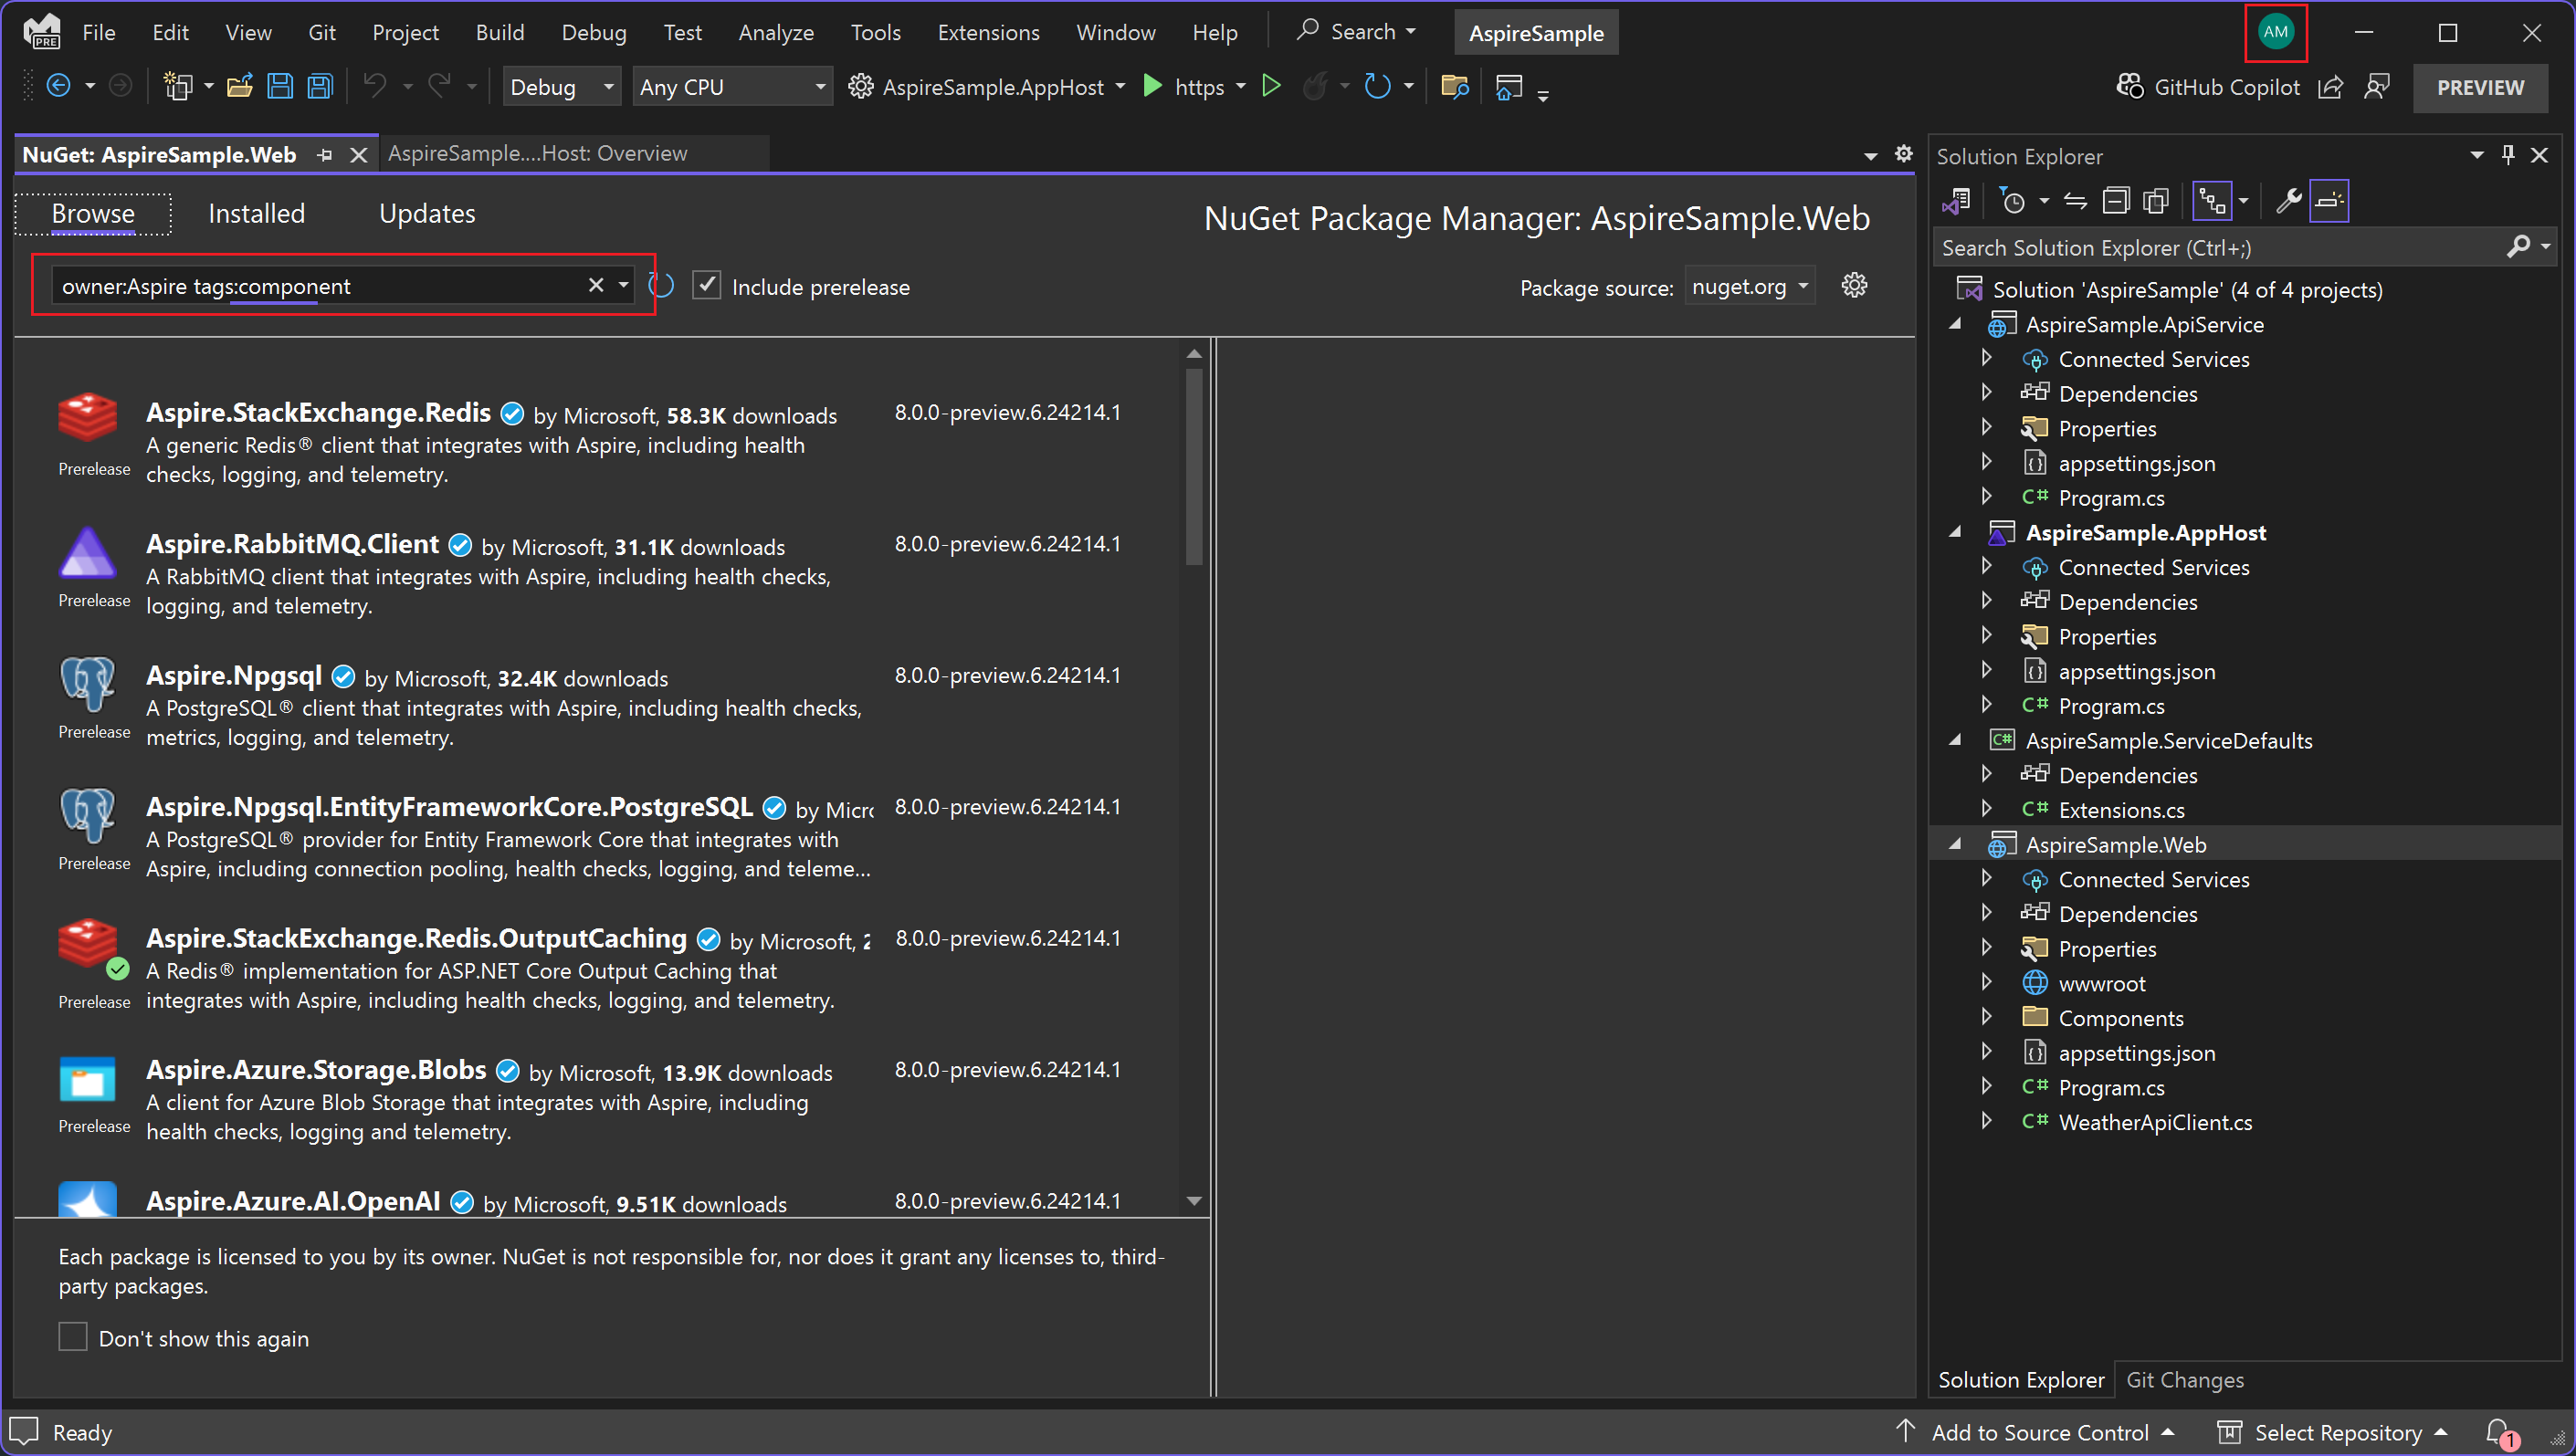The height and width of the screenshot is (1456, 2576).
Task: Click the Save All icon
Action: 320,87
